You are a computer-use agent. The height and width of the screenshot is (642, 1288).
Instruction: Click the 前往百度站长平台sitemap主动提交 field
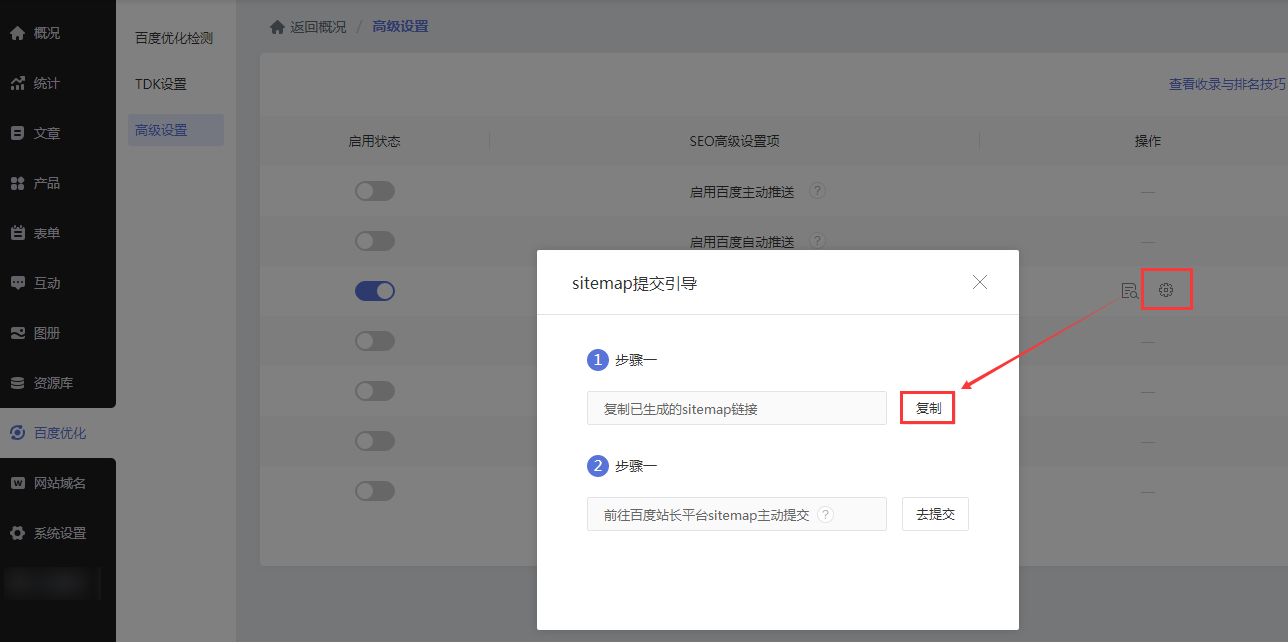tap(737, 514)
